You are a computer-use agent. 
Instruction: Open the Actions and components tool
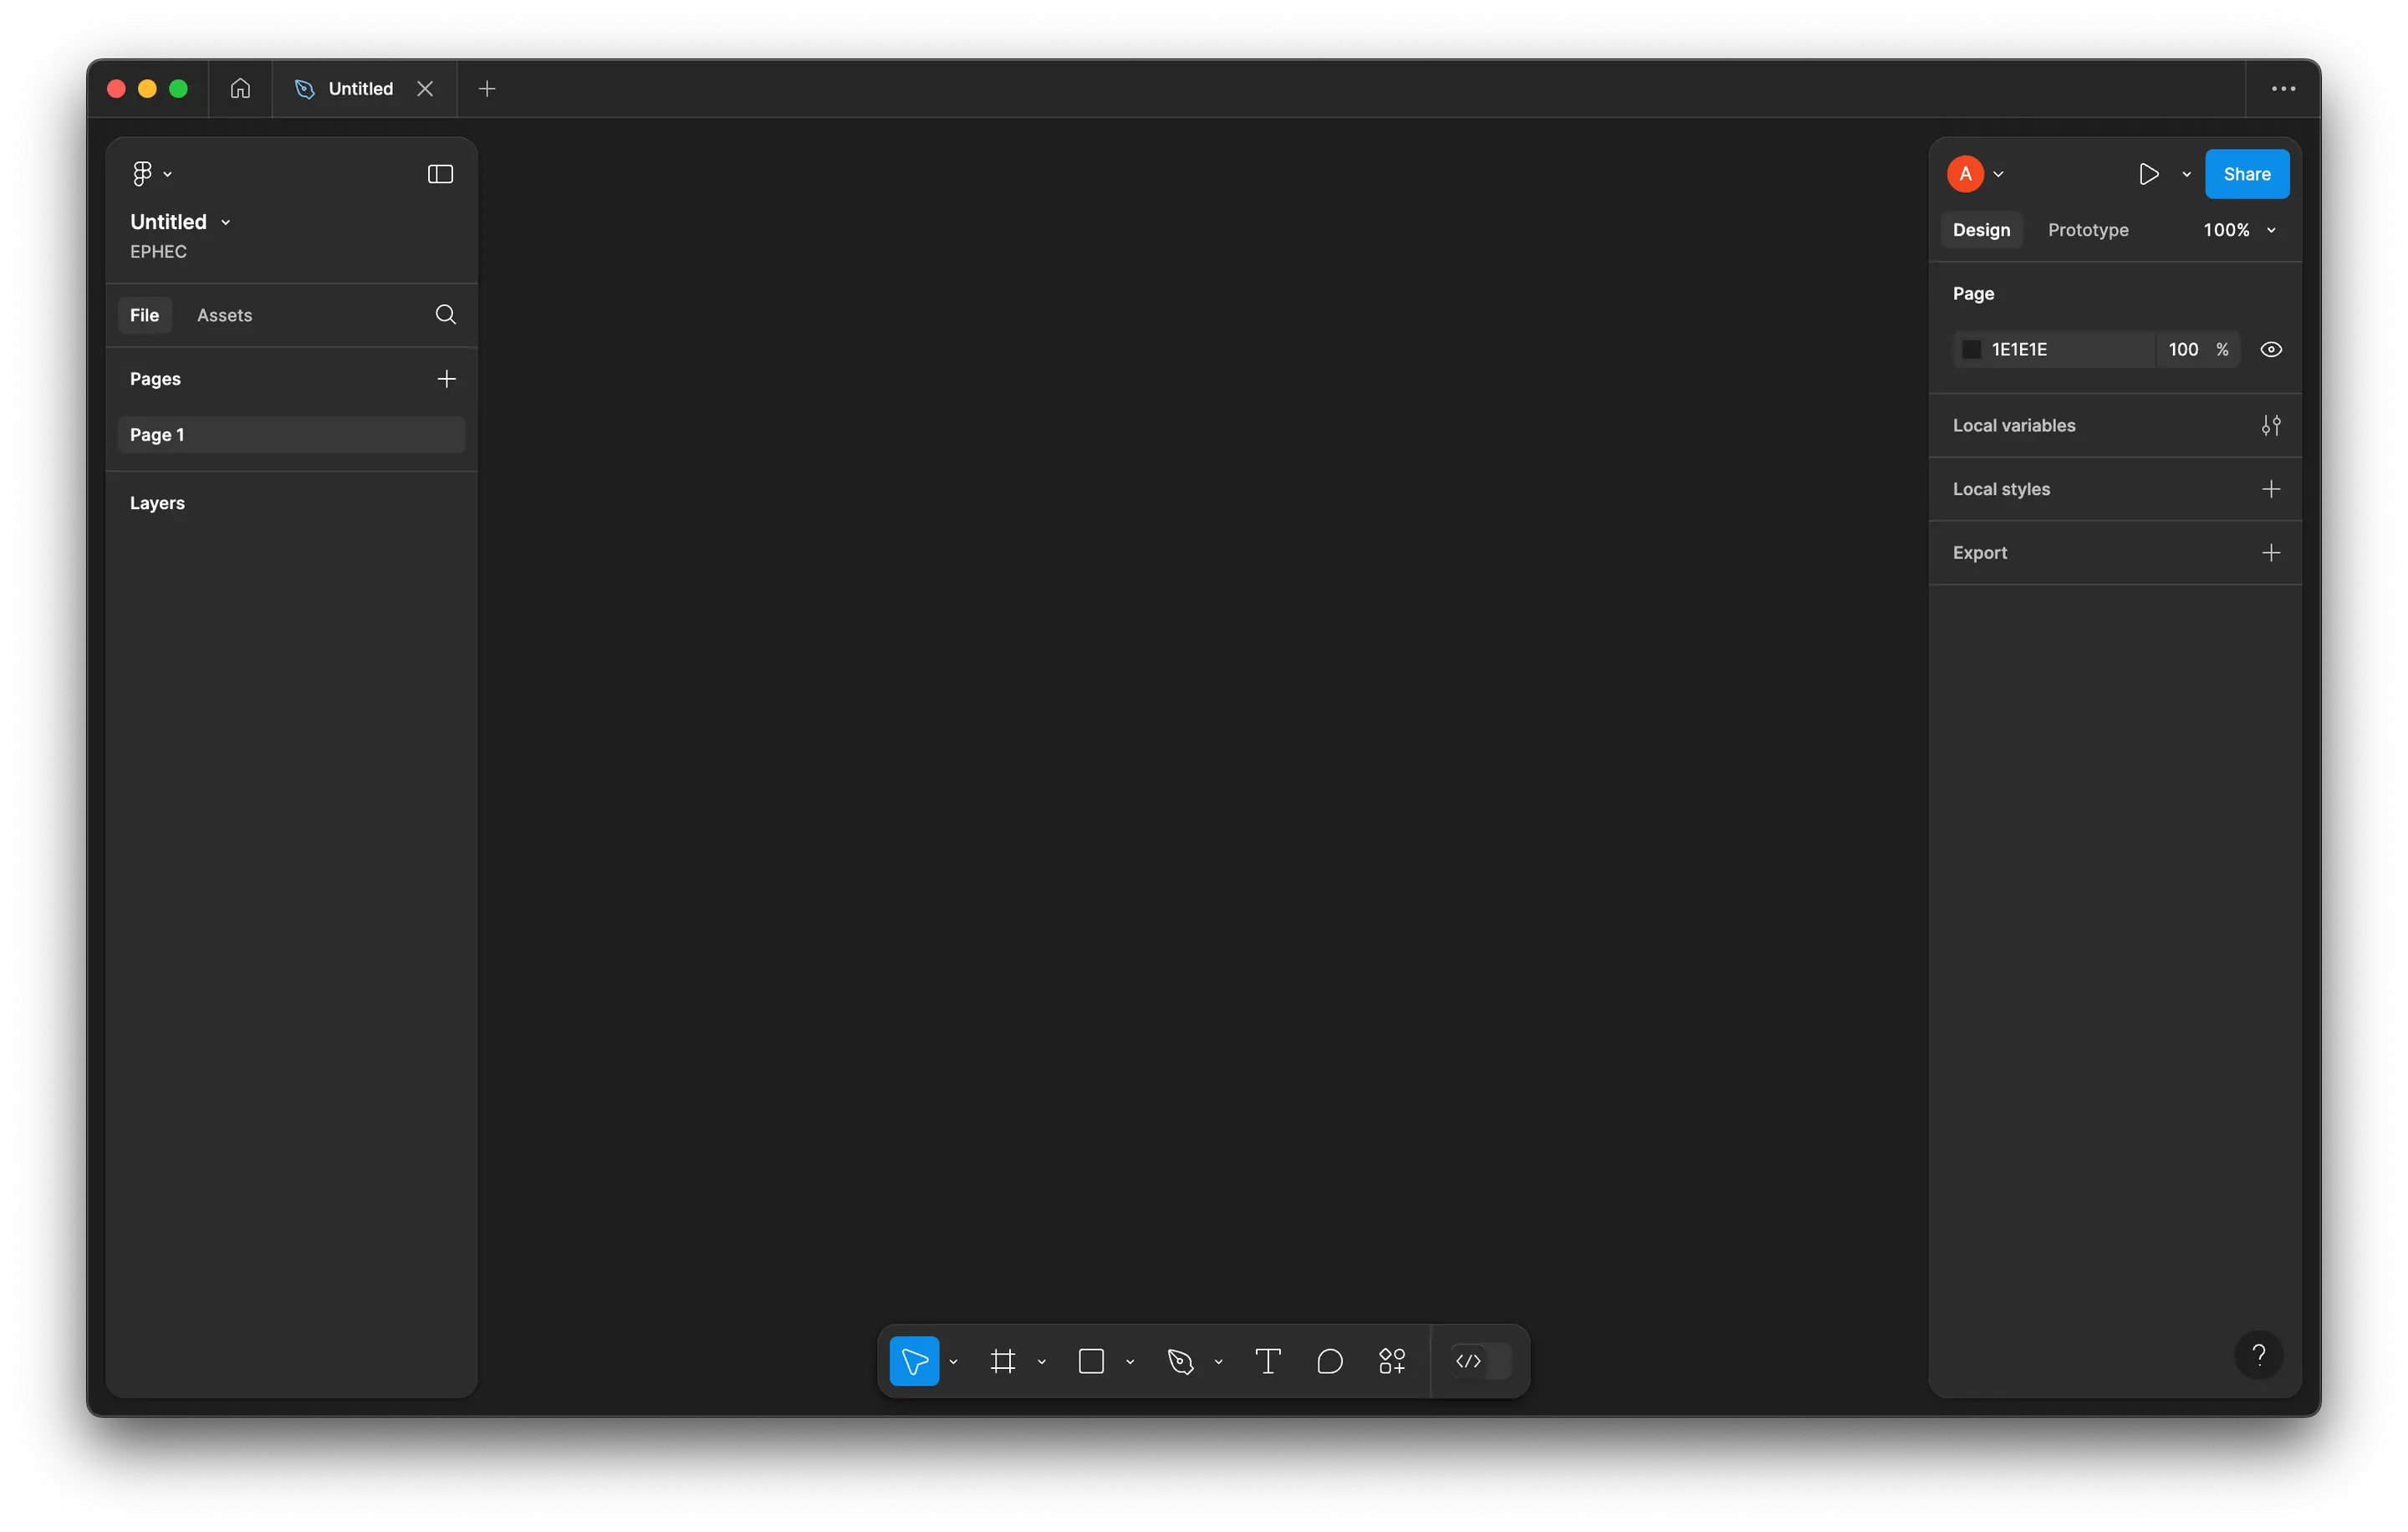[1391, 1361]
